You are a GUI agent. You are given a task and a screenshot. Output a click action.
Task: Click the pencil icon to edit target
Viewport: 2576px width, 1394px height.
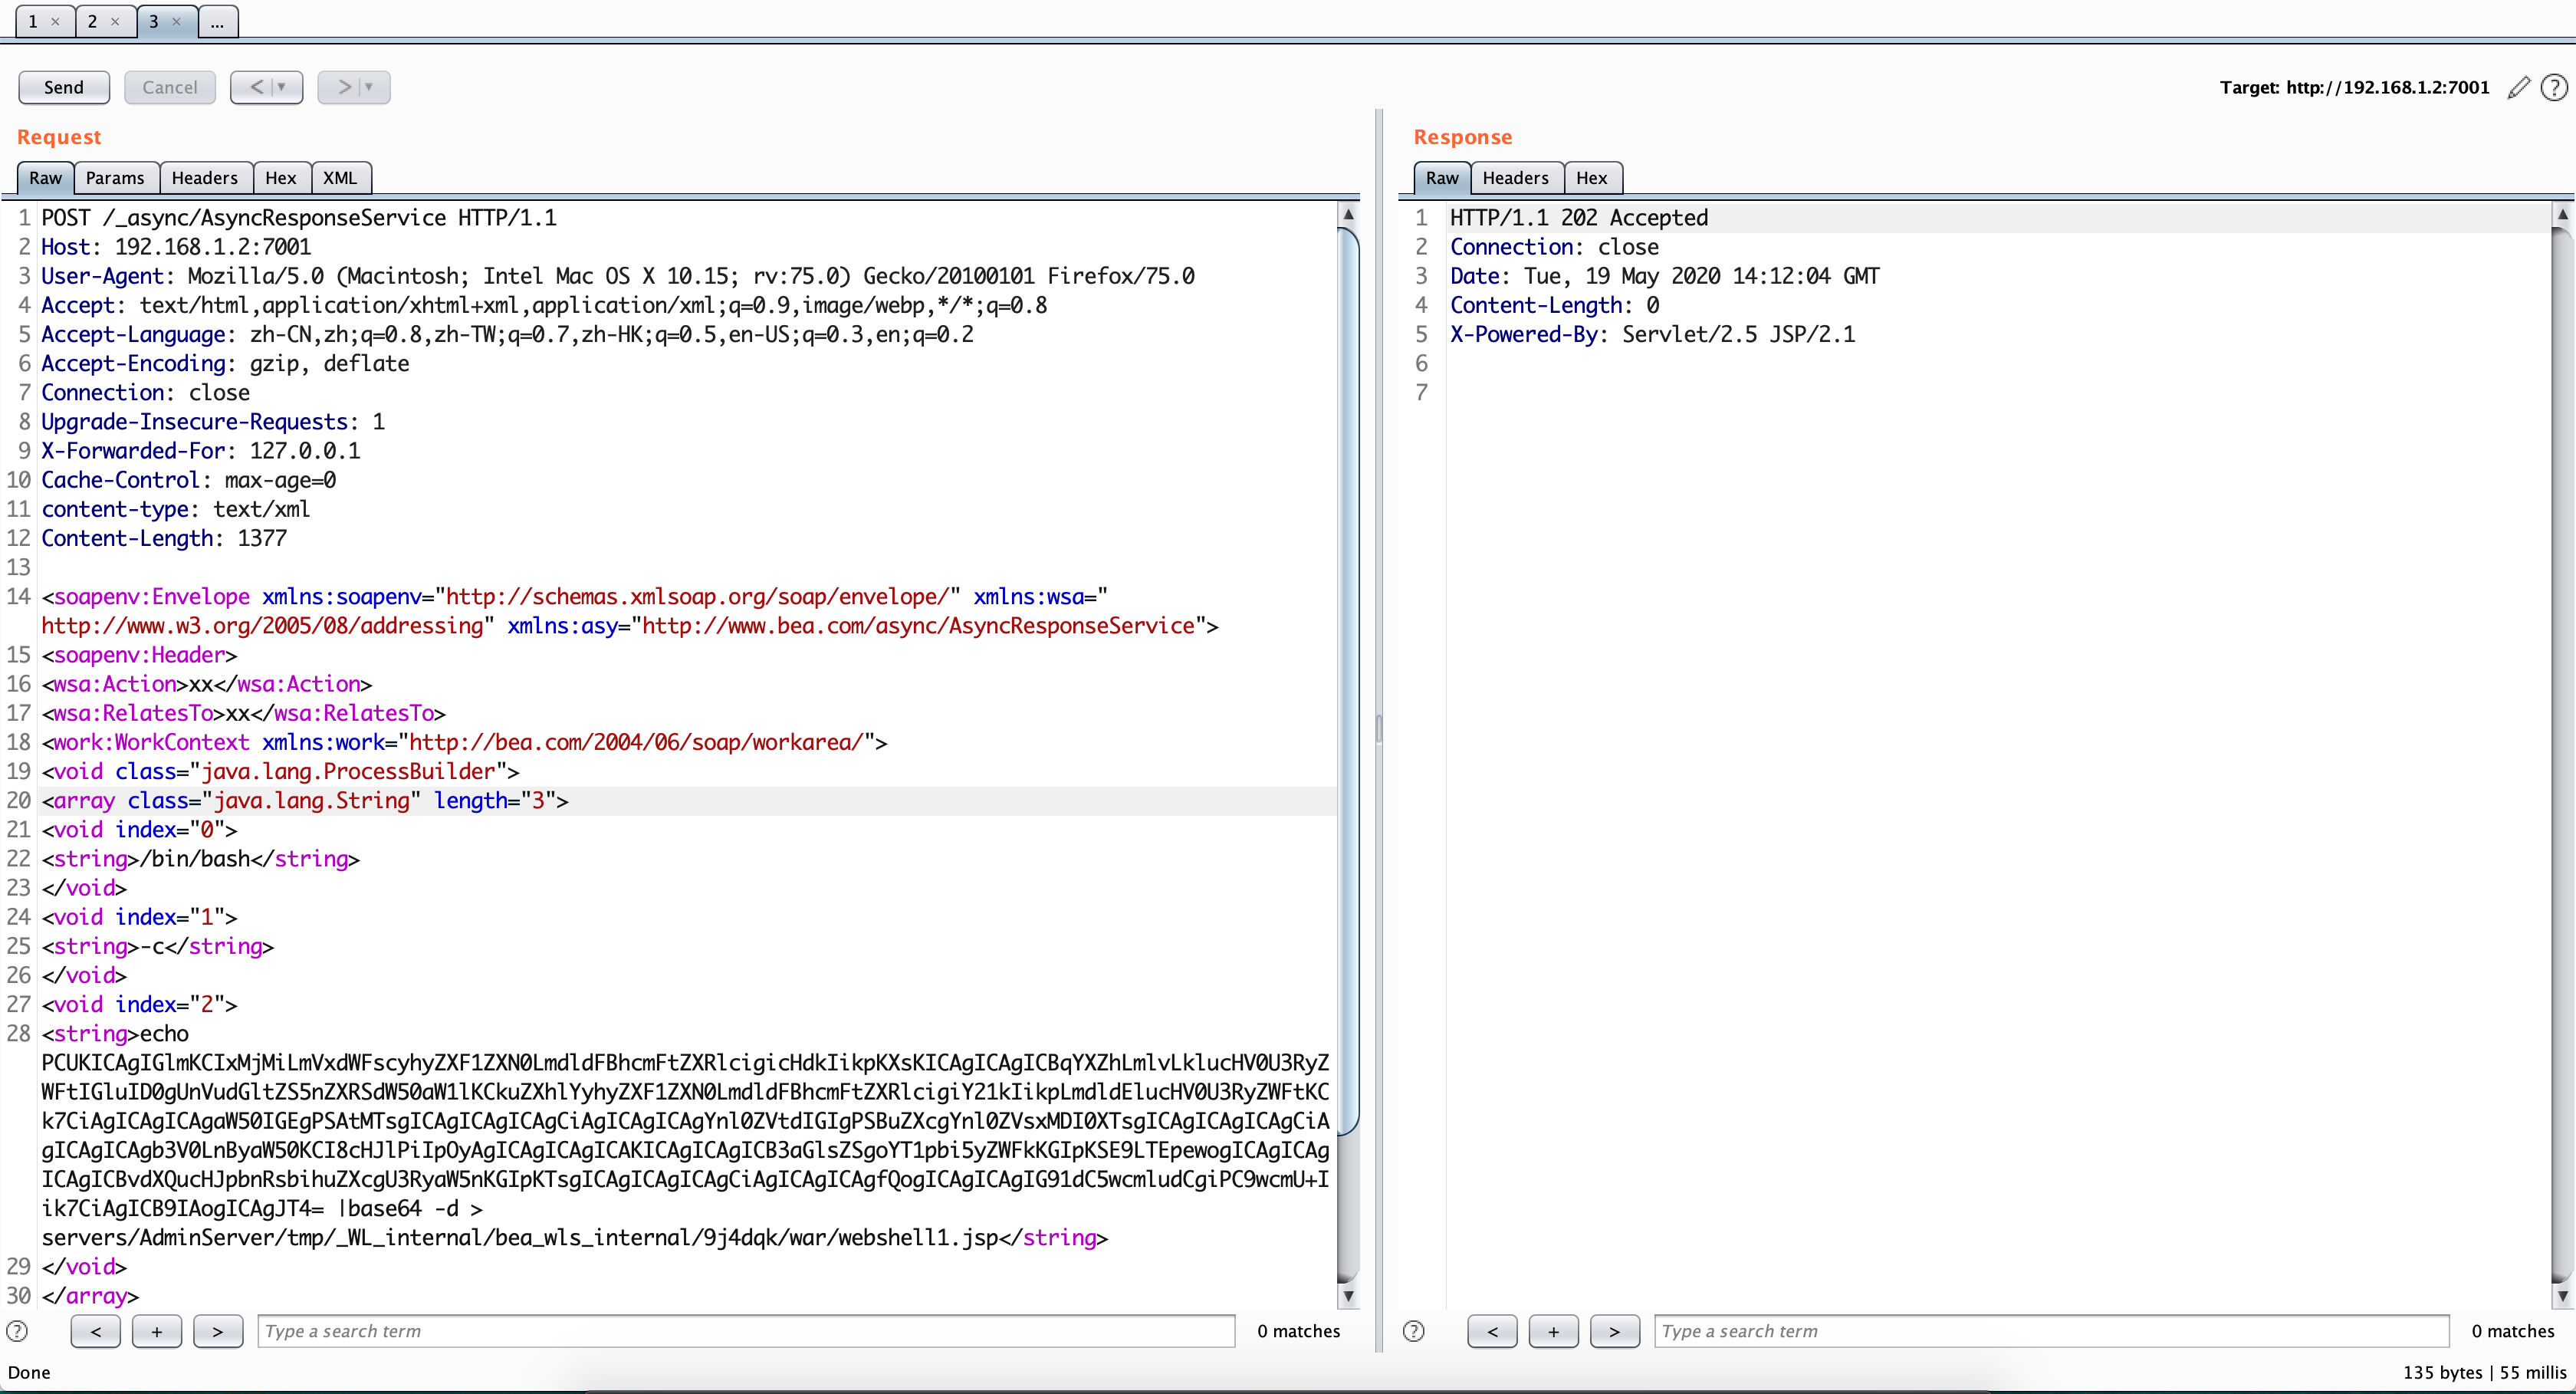[x=2518, y=88]
